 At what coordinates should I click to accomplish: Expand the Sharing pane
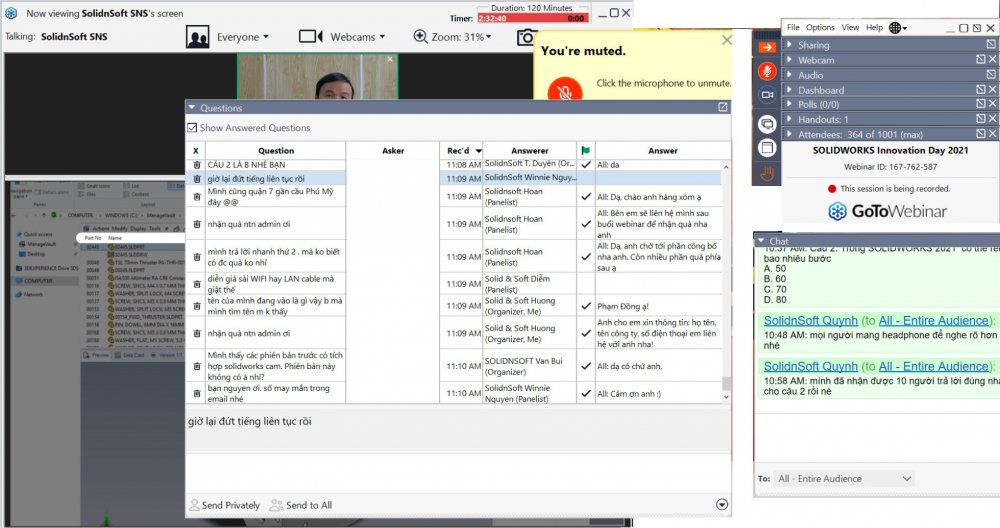click(790, 45)
